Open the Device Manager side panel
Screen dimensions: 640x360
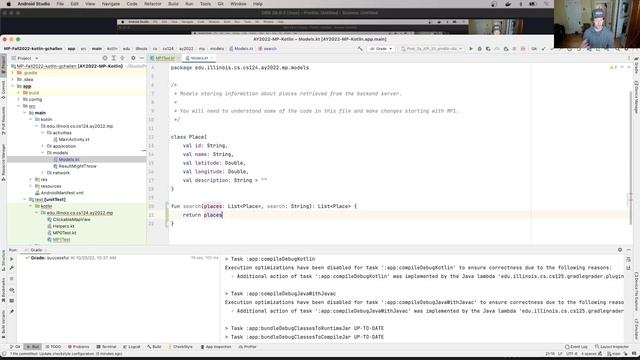(x=636, y=97)
